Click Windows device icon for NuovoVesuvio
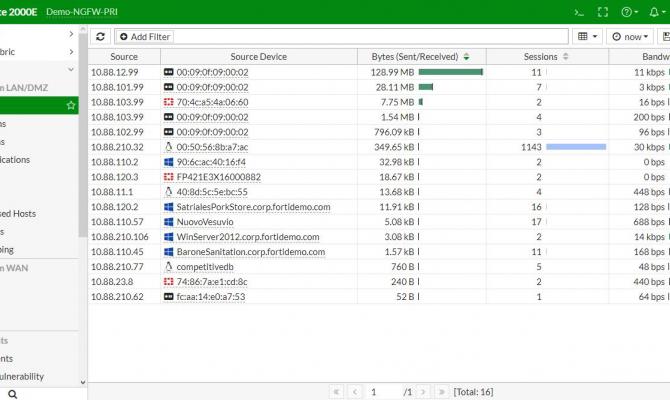 [169, 222]
